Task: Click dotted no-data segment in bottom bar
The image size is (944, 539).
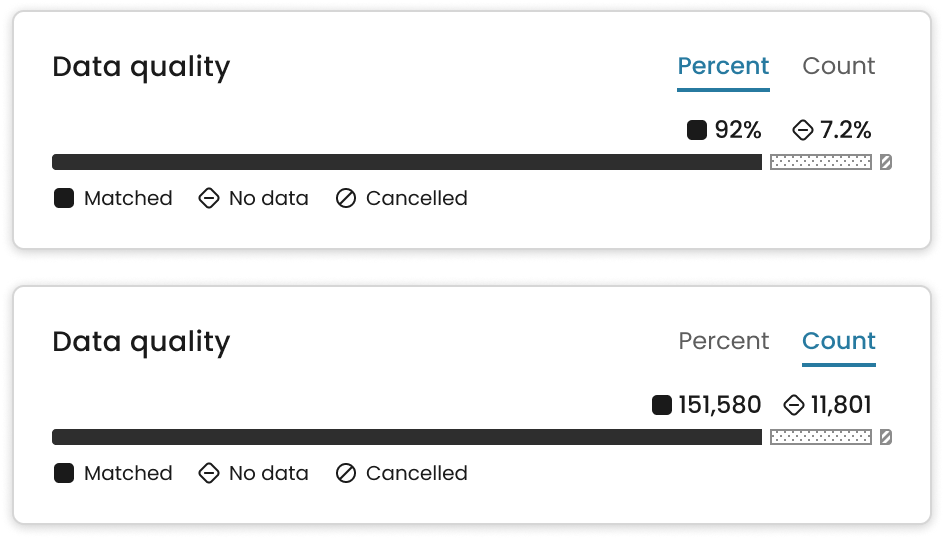Action: pyautogui.click(x=821, y=437)
